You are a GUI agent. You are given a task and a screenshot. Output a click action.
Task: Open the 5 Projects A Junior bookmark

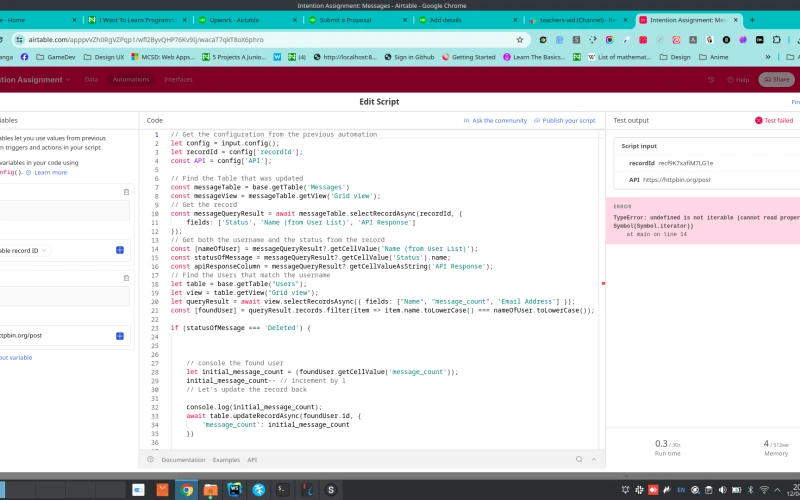click(234, 57)
